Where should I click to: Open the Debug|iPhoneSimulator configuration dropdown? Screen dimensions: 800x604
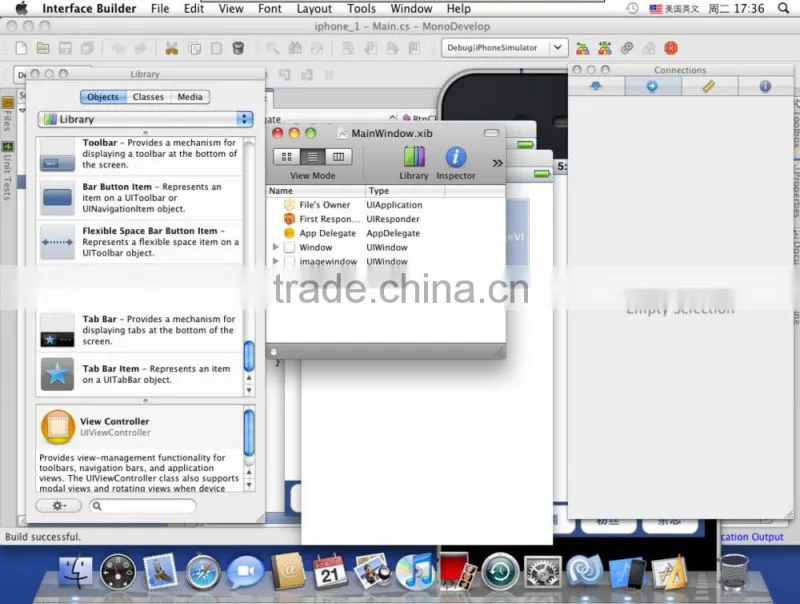click(x=504, y=48)
